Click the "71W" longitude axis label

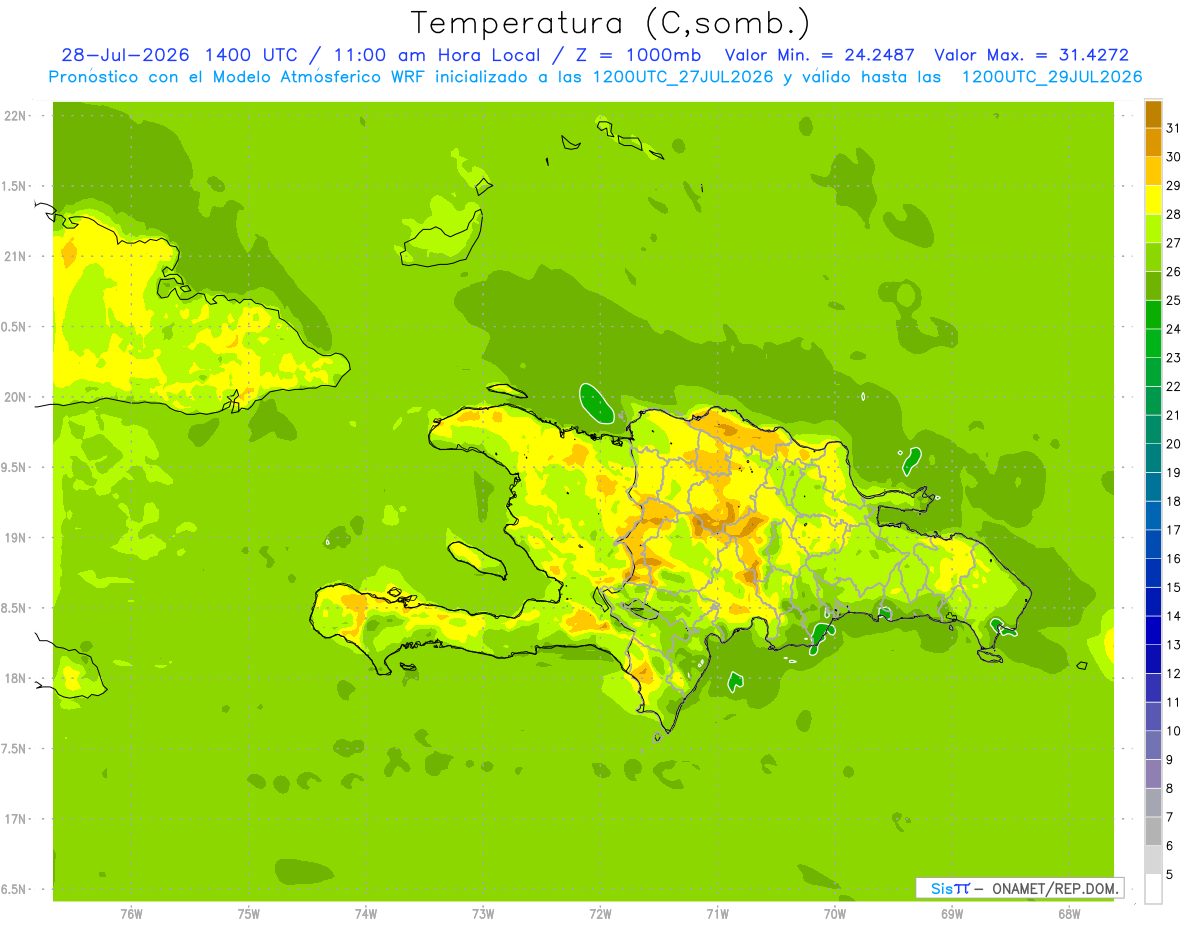(x=717, y=914)
